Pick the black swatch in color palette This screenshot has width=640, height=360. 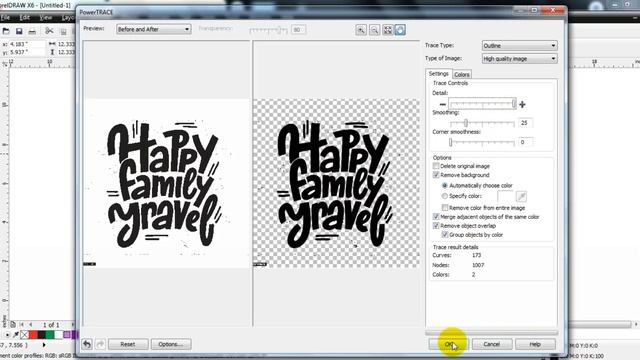click(41, 335)
